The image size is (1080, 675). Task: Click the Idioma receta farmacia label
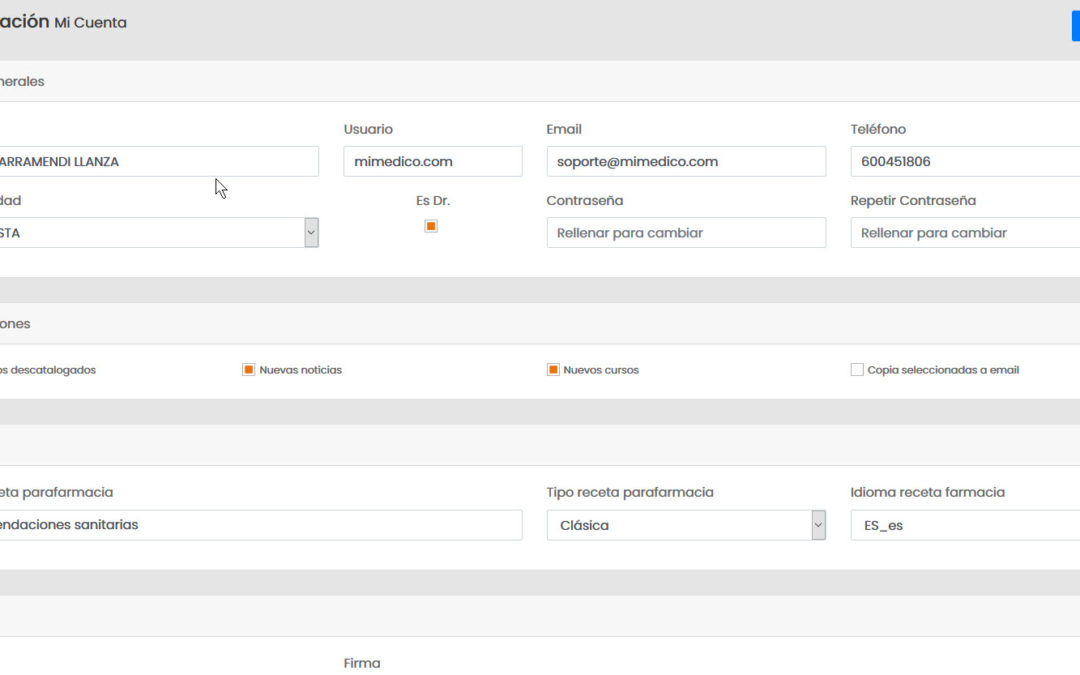tap(928, 492)
